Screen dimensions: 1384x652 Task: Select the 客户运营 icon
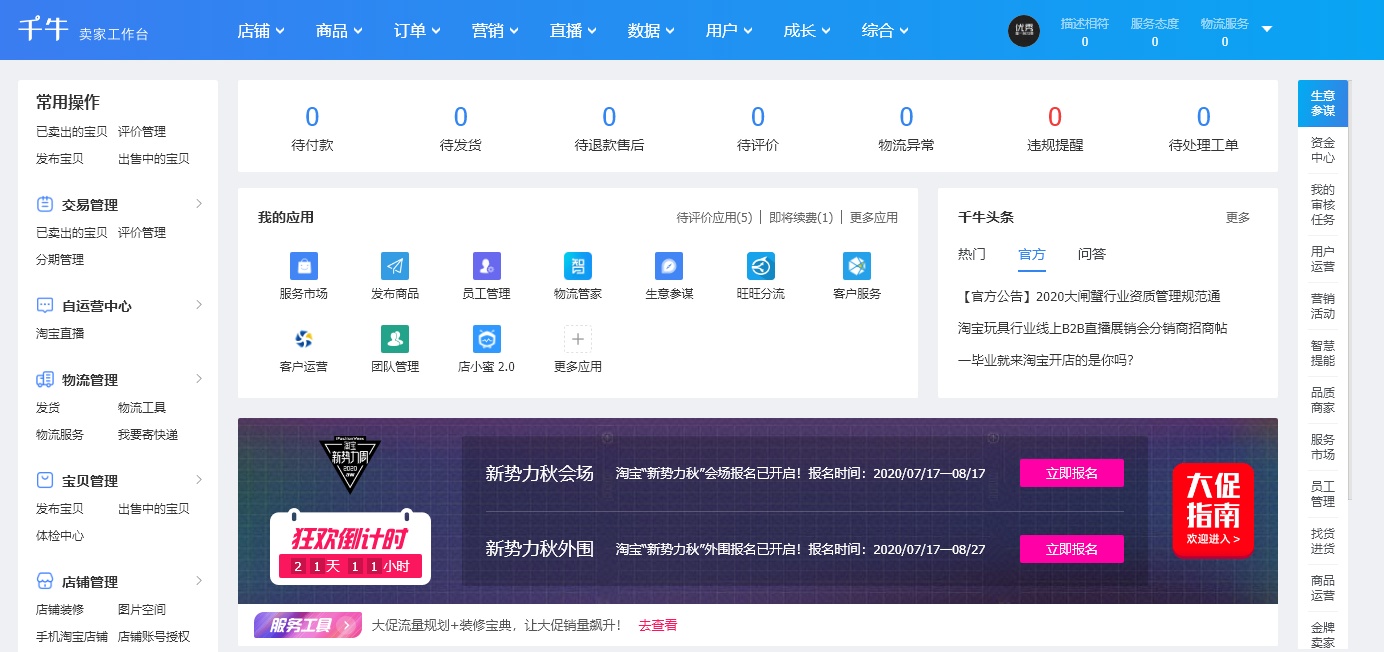tap(303, 339)
